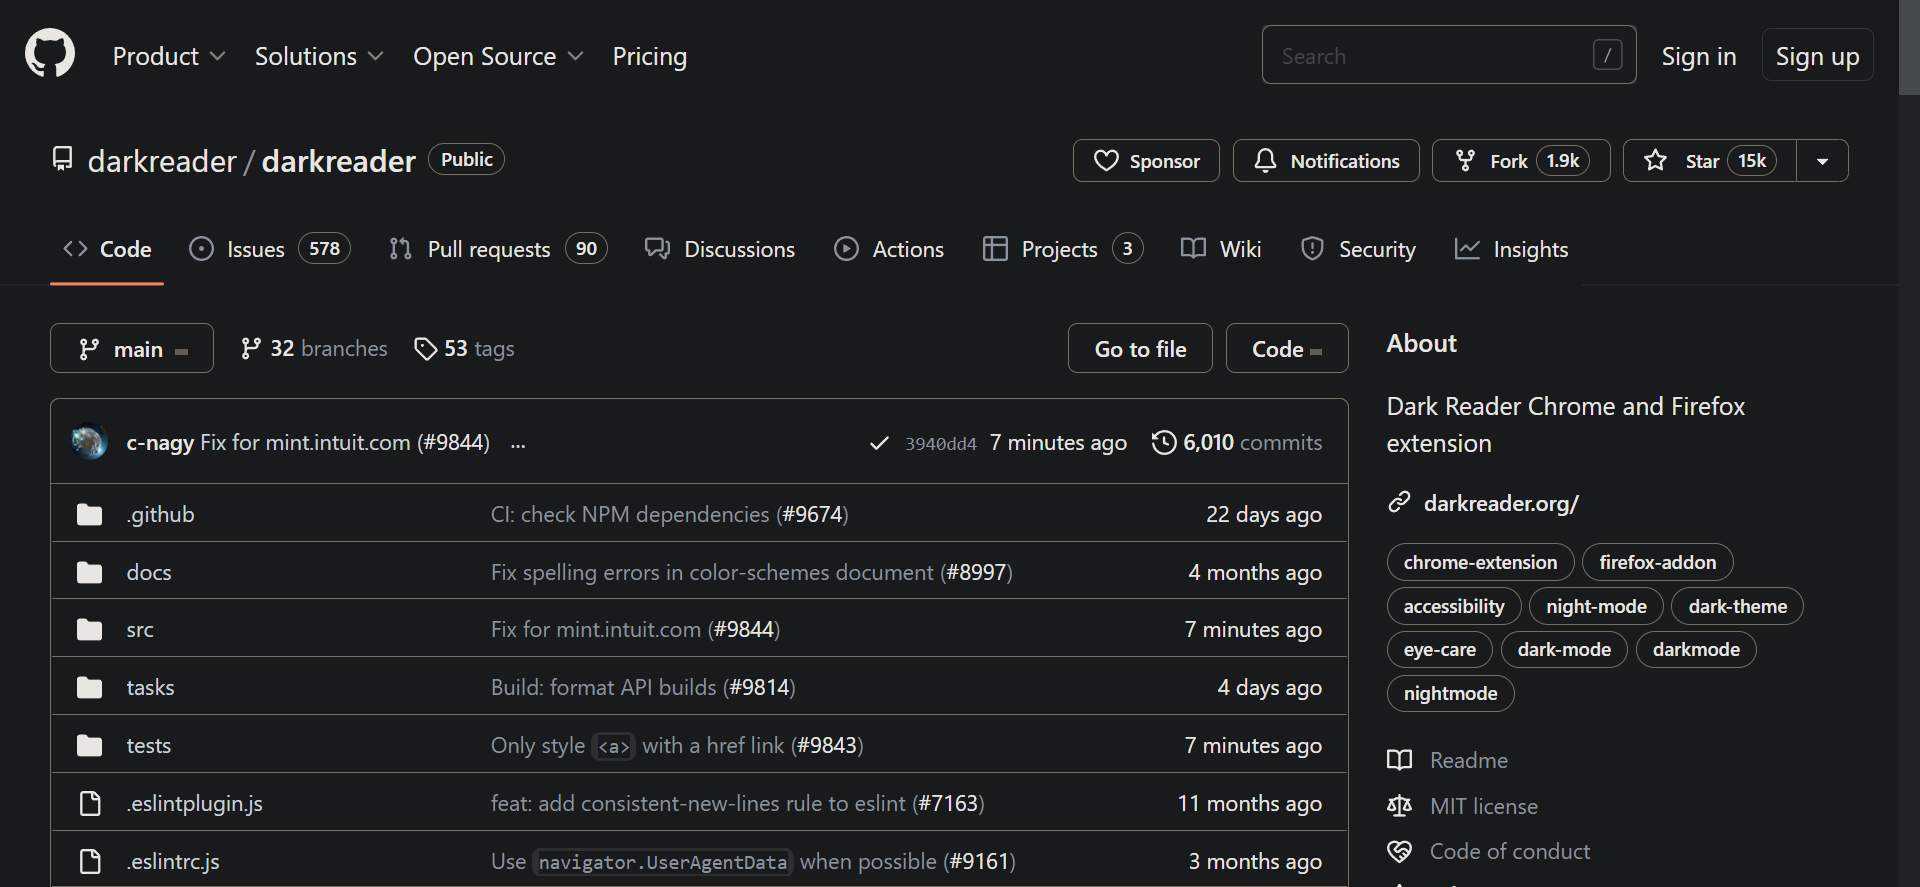Open the Pricing link
This screenshot has width=1920, height=887.
pos(650,56)
